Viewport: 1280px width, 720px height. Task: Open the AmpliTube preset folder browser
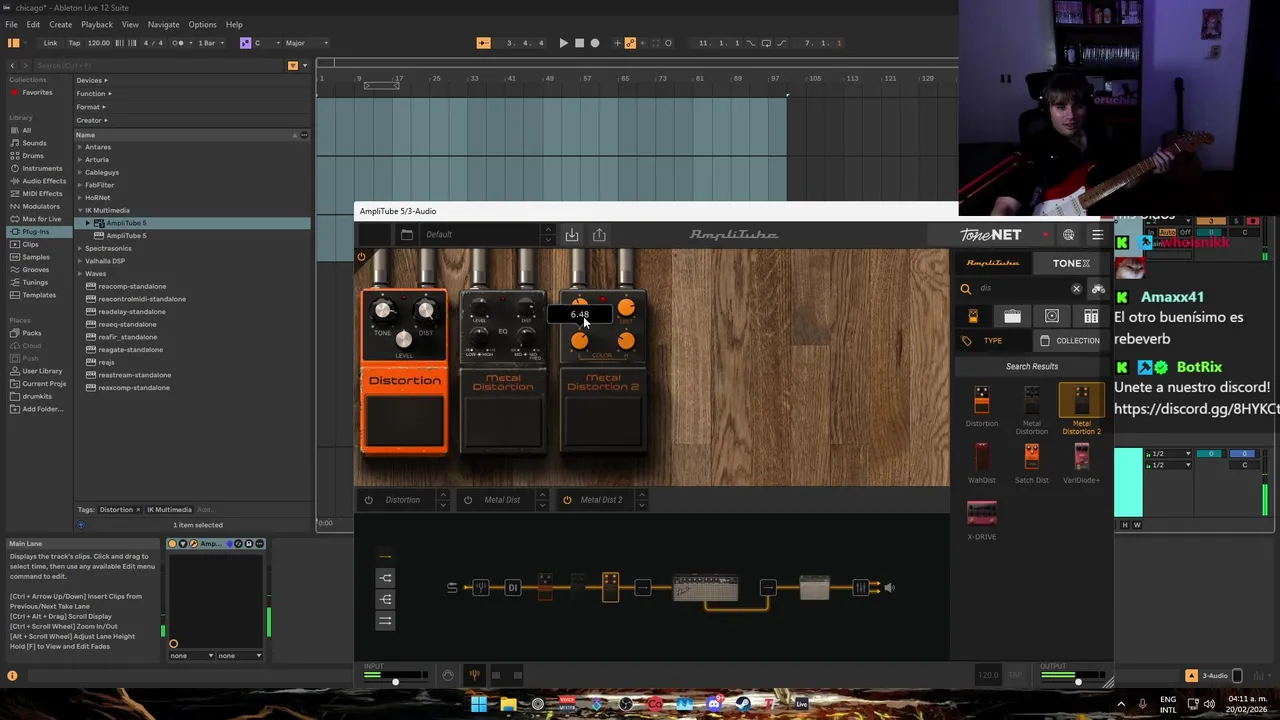pyautogui.click(x=406, y=234)
